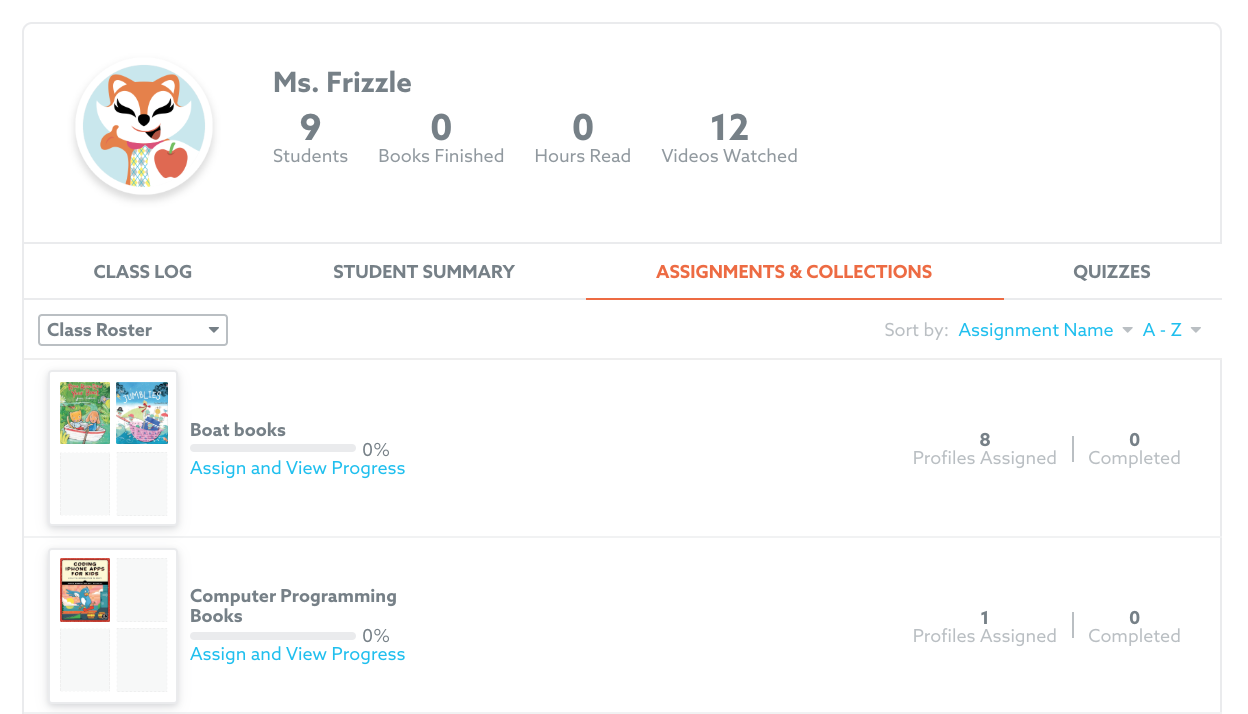
Task: Click Ms. Frizzle's fox avatar
Action: (x=146, y=127)
